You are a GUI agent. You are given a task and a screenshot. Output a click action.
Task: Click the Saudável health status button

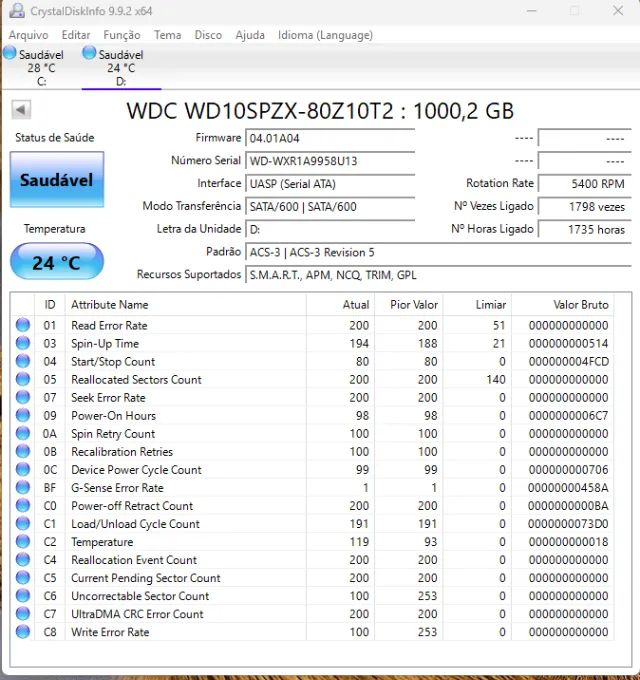point(57,180)
